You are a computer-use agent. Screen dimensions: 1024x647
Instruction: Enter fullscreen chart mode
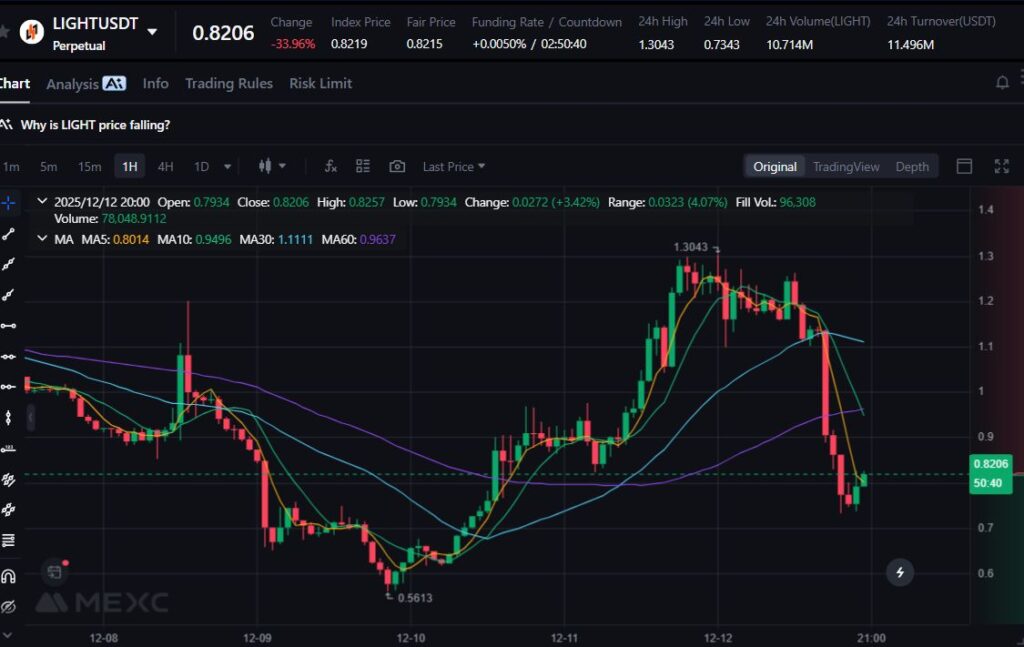(x=1001, y=166)
